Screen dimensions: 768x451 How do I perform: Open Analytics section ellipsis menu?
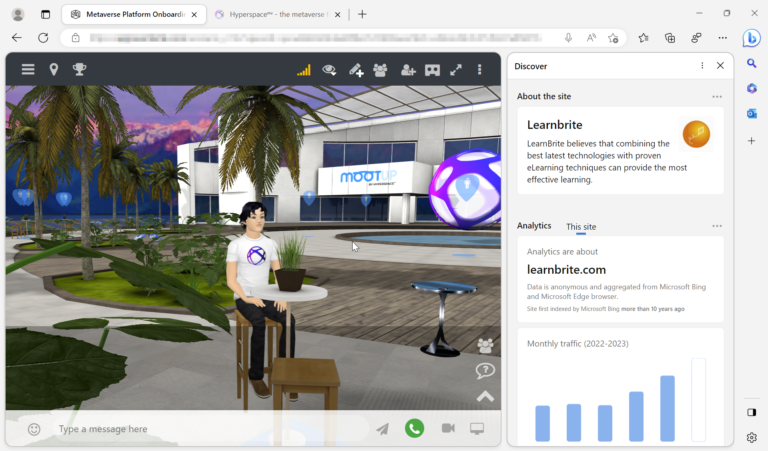(717, 226)
